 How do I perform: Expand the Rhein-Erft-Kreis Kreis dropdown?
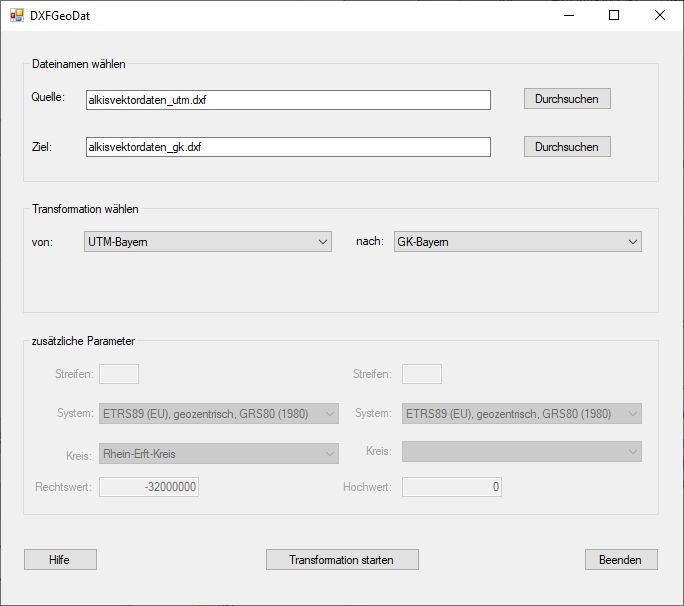pyautogui.click(x=219, y=454)
